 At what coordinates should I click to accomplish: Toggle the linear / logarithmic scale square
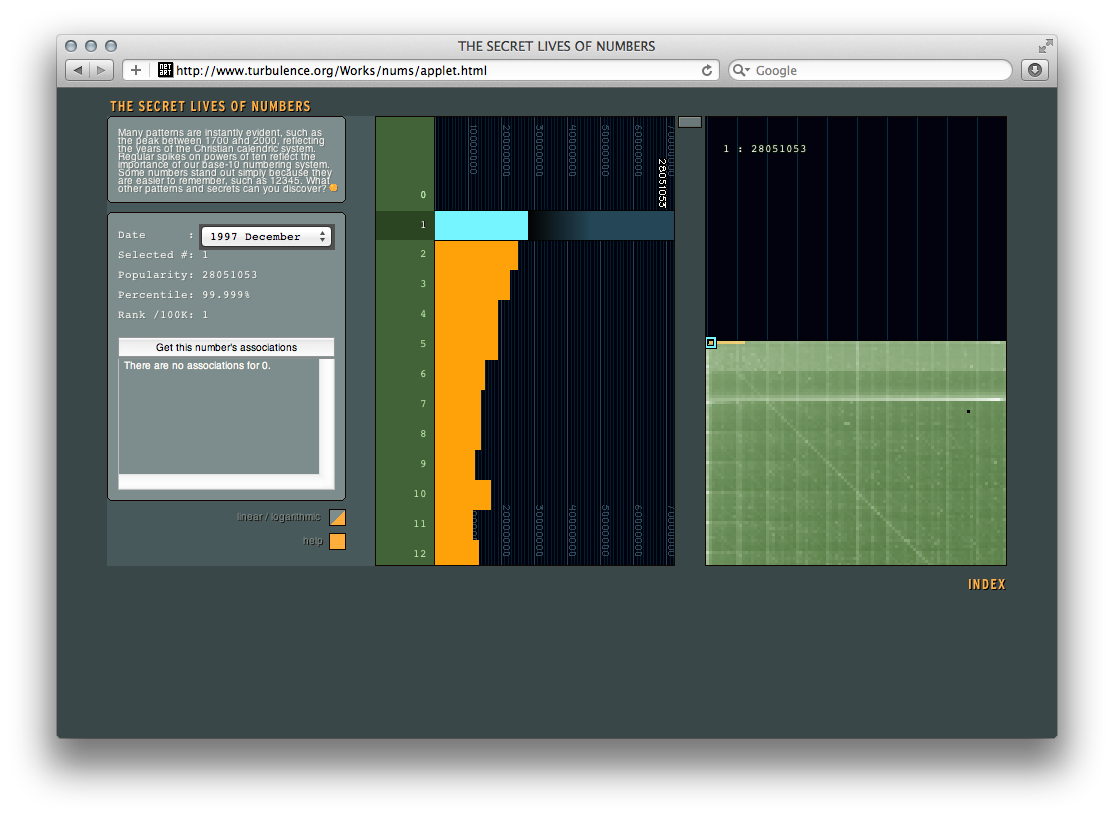(x=337, y=517)
